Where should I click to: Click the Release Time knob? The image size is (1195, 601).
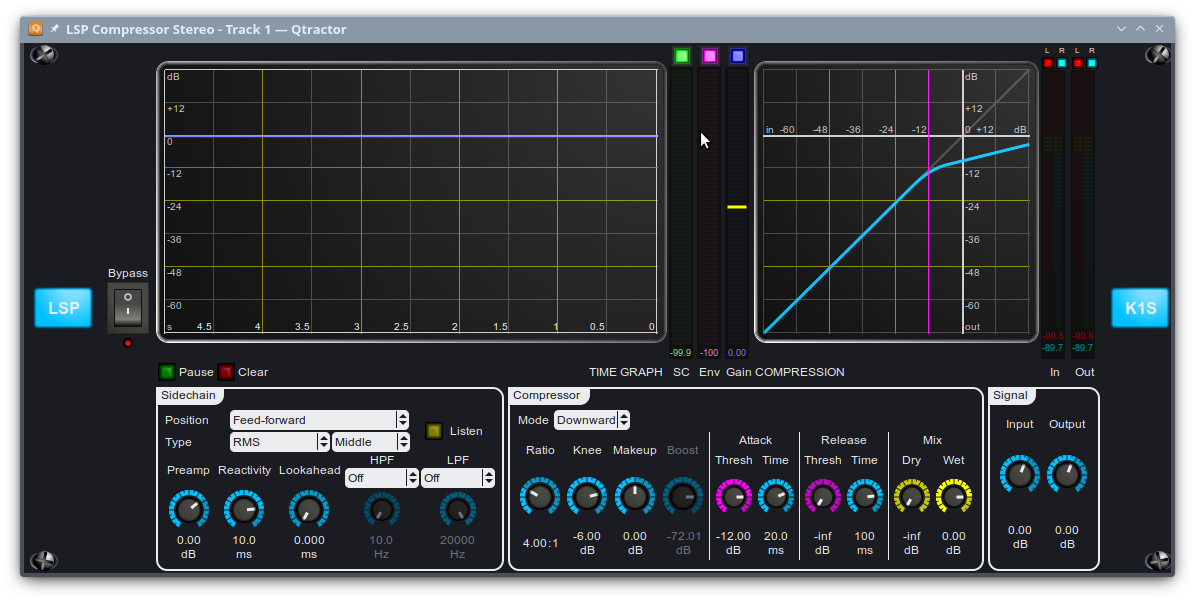tap(865, 497)
